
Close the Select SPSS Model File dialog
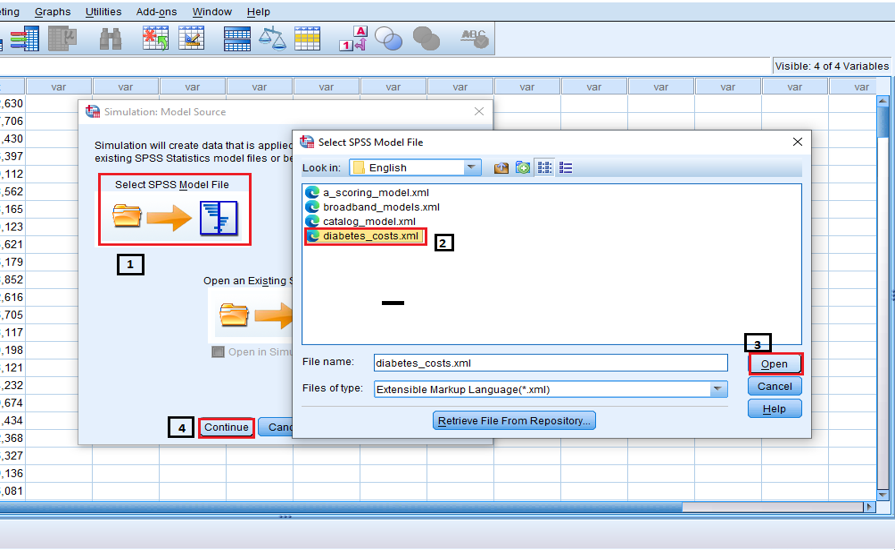pos(798,142)
